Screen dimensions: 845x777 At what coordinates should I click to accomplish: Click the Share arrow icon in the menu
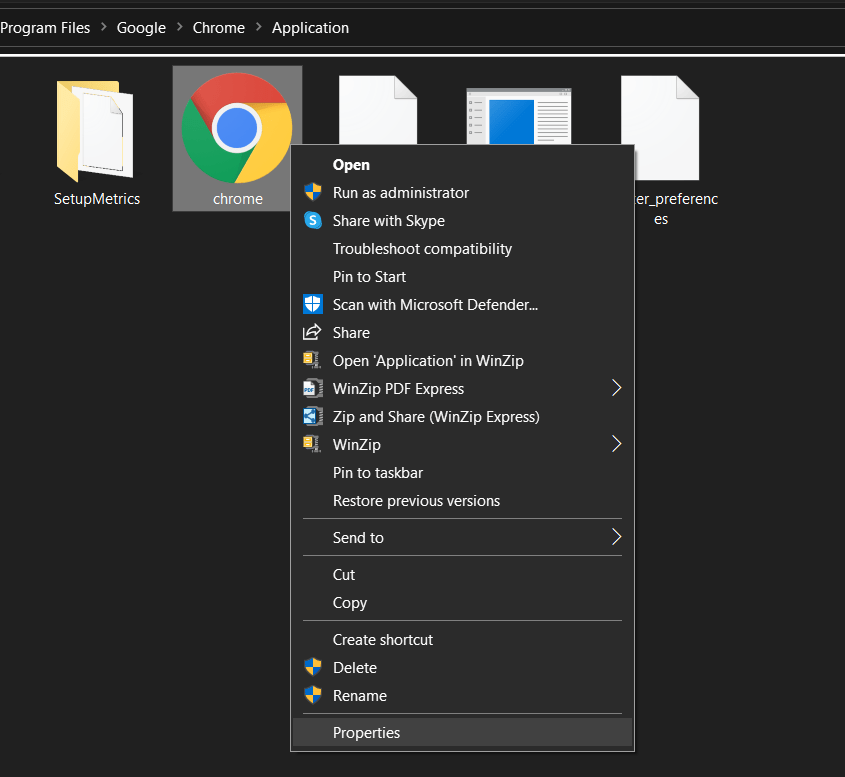tap(312, 332)
